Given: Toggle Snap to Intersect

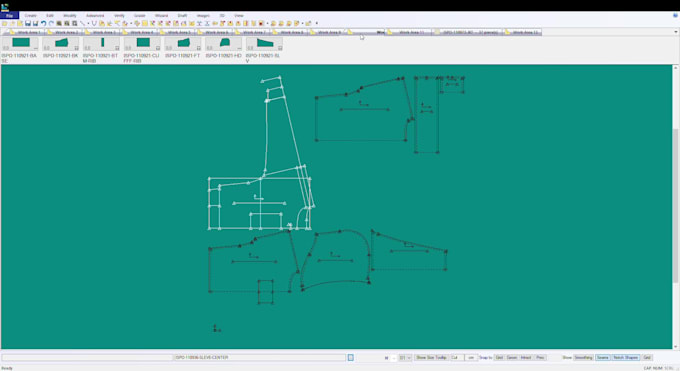Looking at the screenshot, I should (x=526, y=358).
